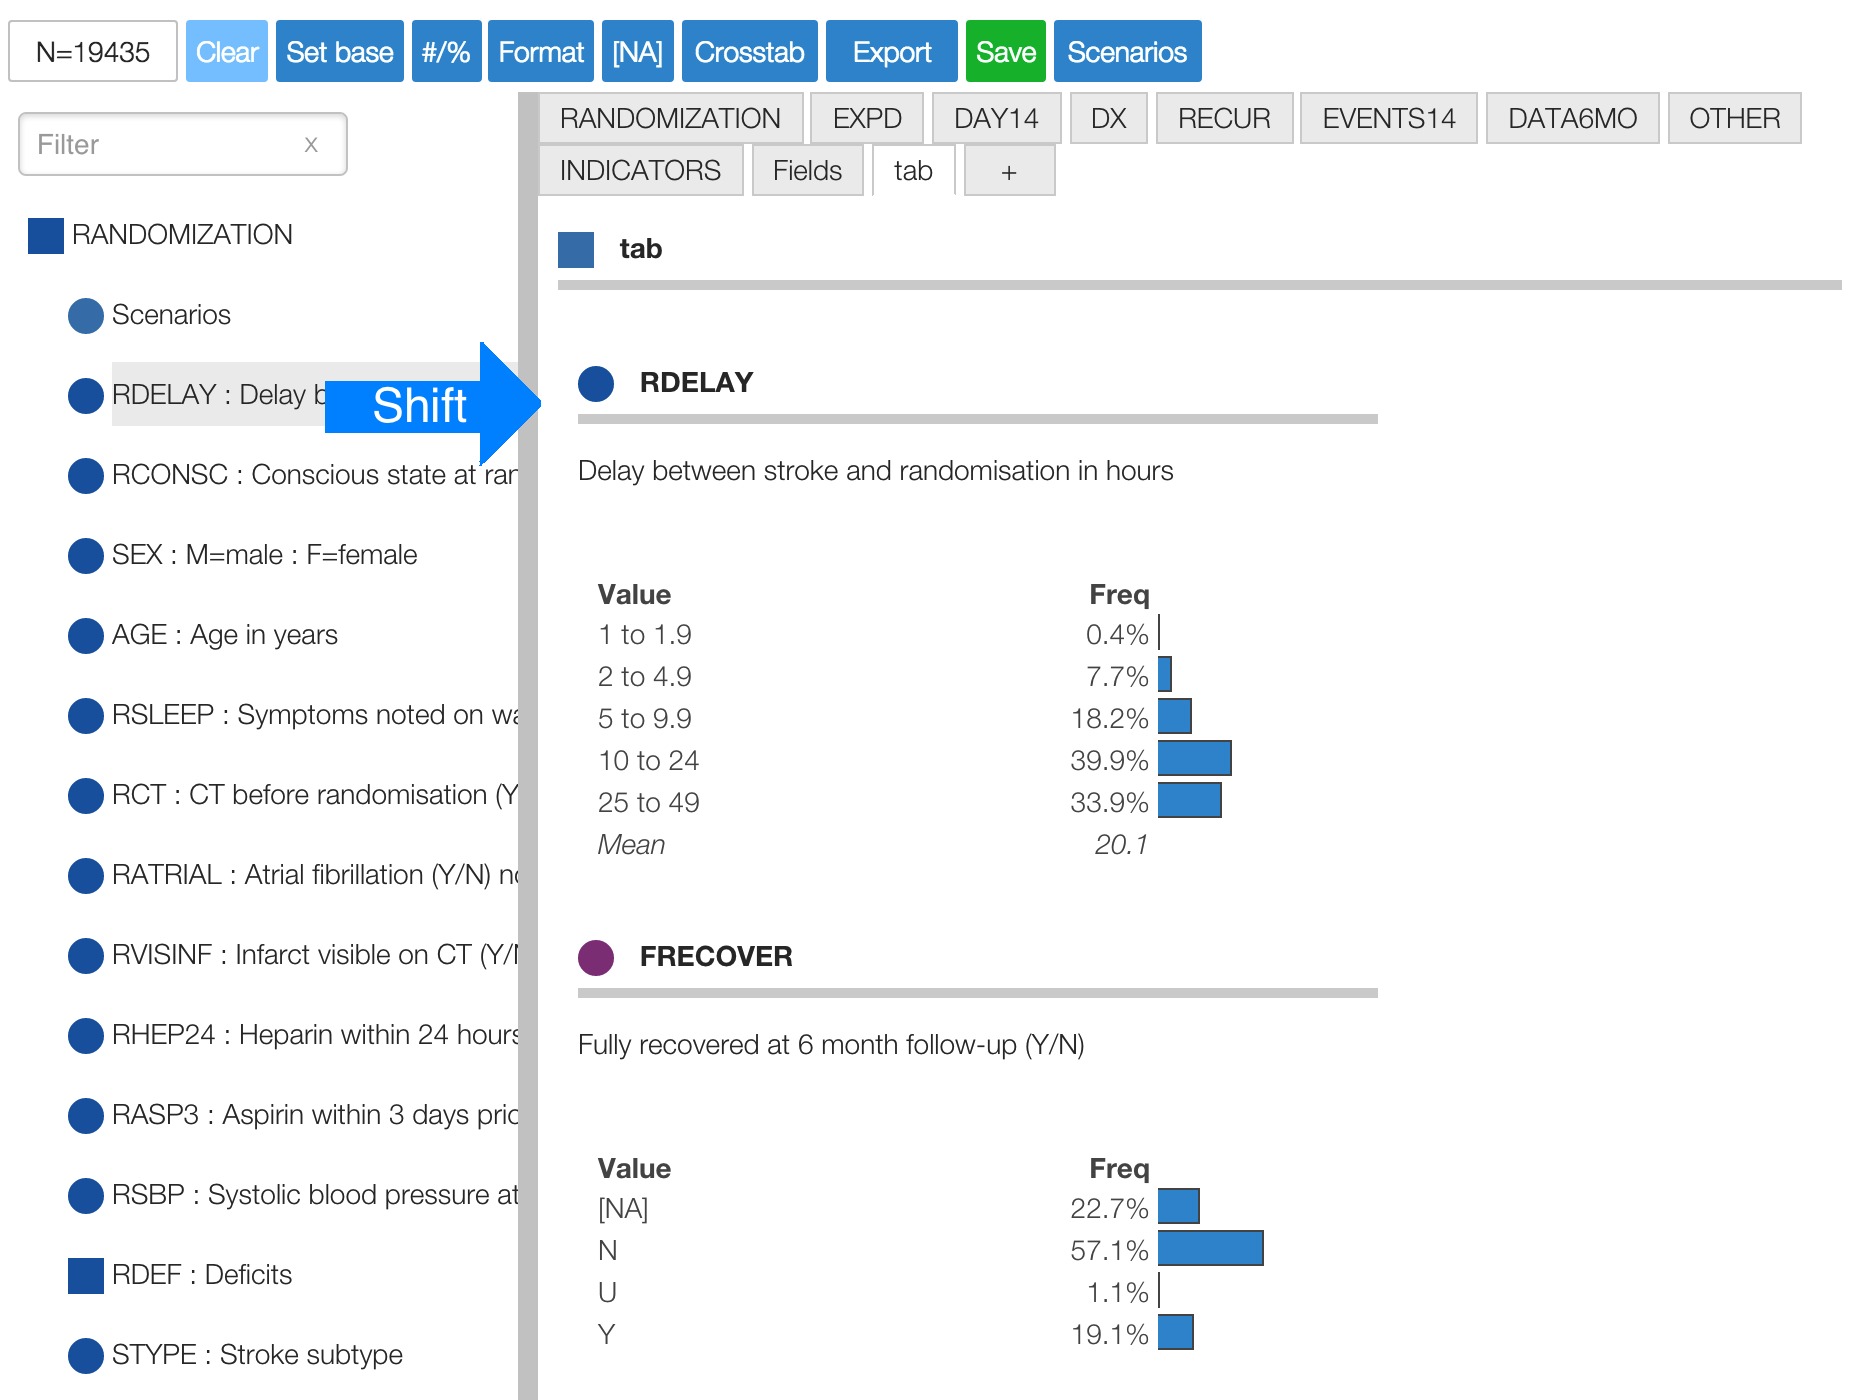Click the 10 to 24 frequency bar
This screenshot has width=1858, height=1400.
pos(1194,759)
